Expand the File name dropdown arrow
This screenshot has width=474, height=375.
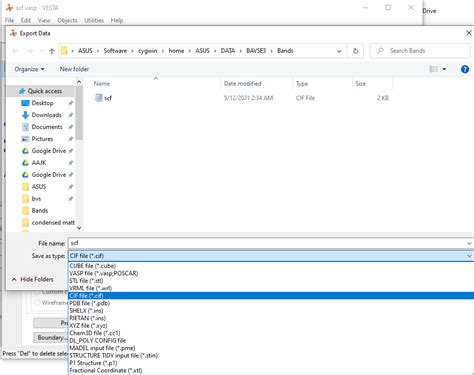(x=469, y=243)
